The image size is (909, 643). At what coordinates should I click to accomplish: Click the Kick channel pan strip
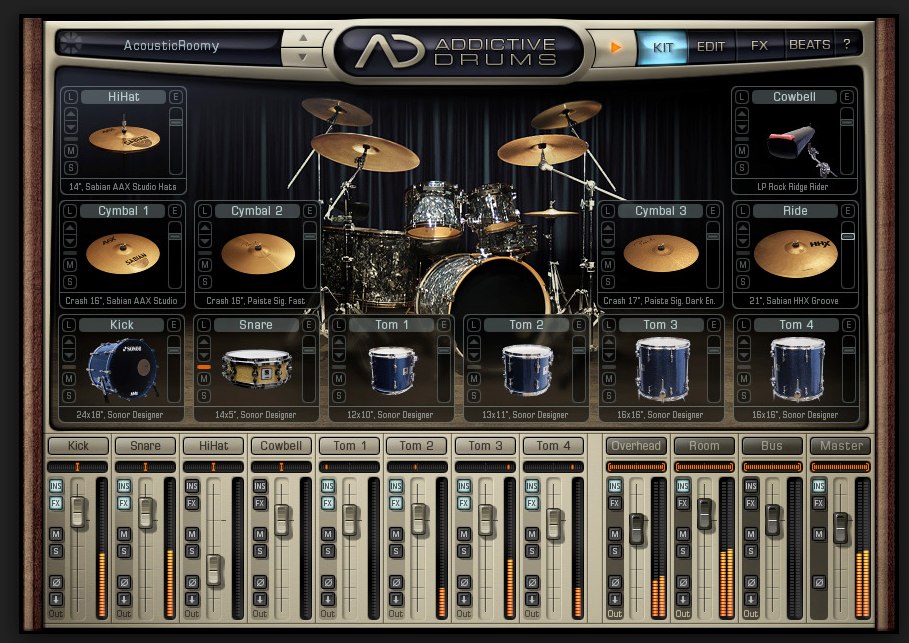pos(77,467)
